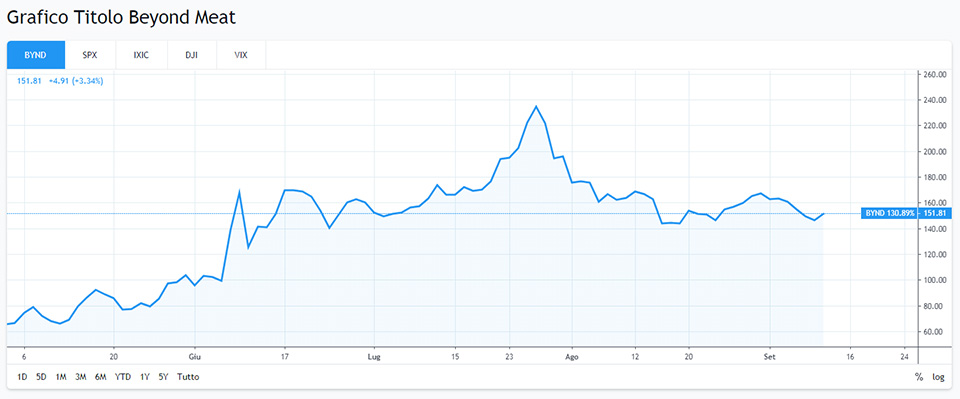The image size is (960, 399).
Task: Click the BYND 130.89% price label
Action: coord(890,214)
